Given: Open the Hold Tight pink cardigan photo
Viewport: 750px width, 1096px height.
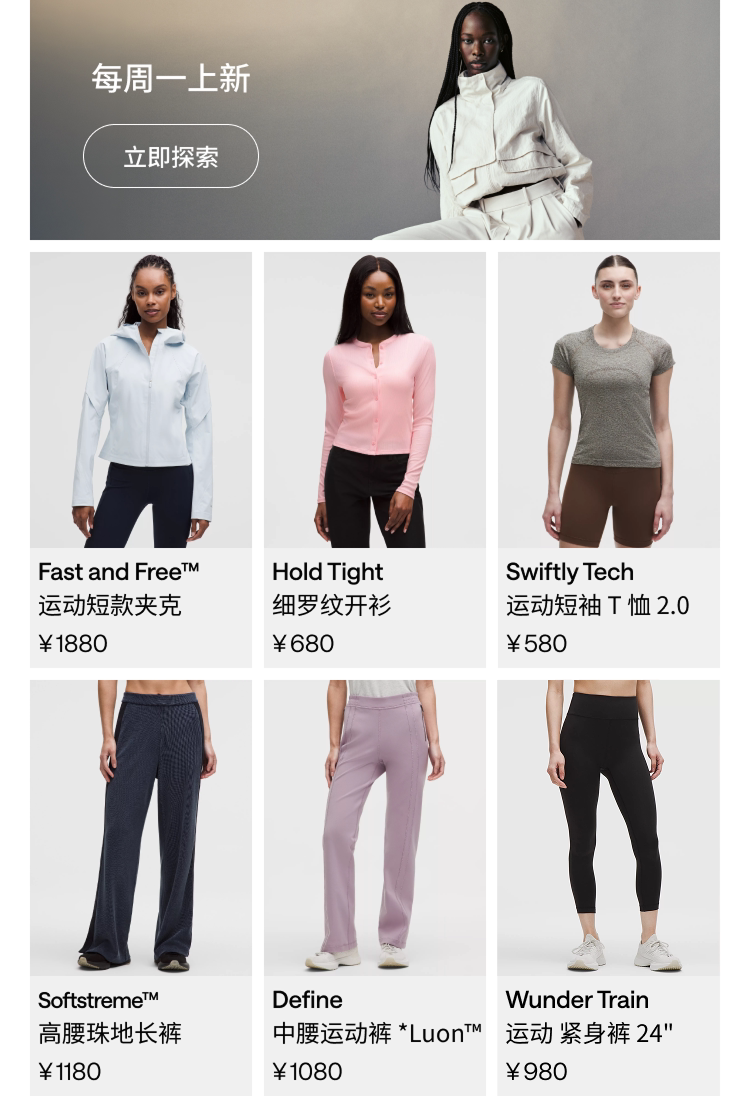Looking at the screenshot, I should 375,400.
